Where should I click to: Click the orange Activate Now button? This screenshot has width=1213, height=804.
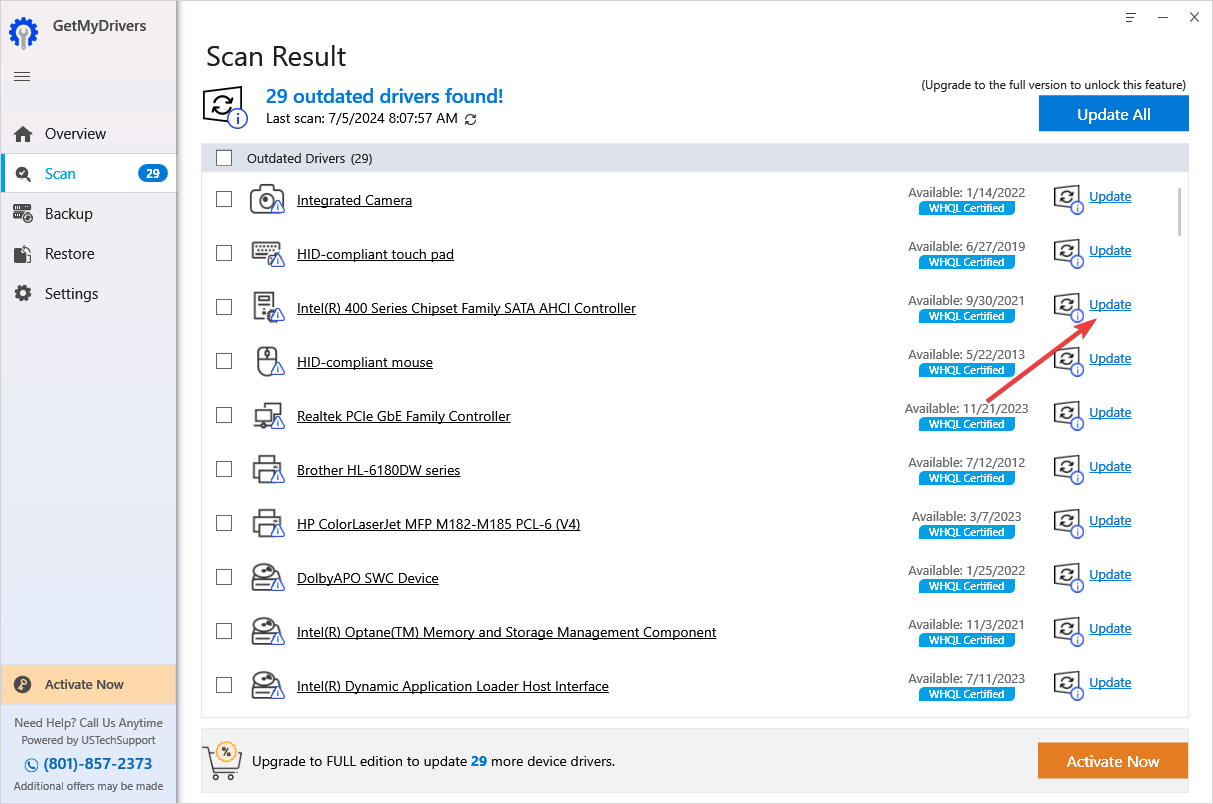click(1113, 761)
